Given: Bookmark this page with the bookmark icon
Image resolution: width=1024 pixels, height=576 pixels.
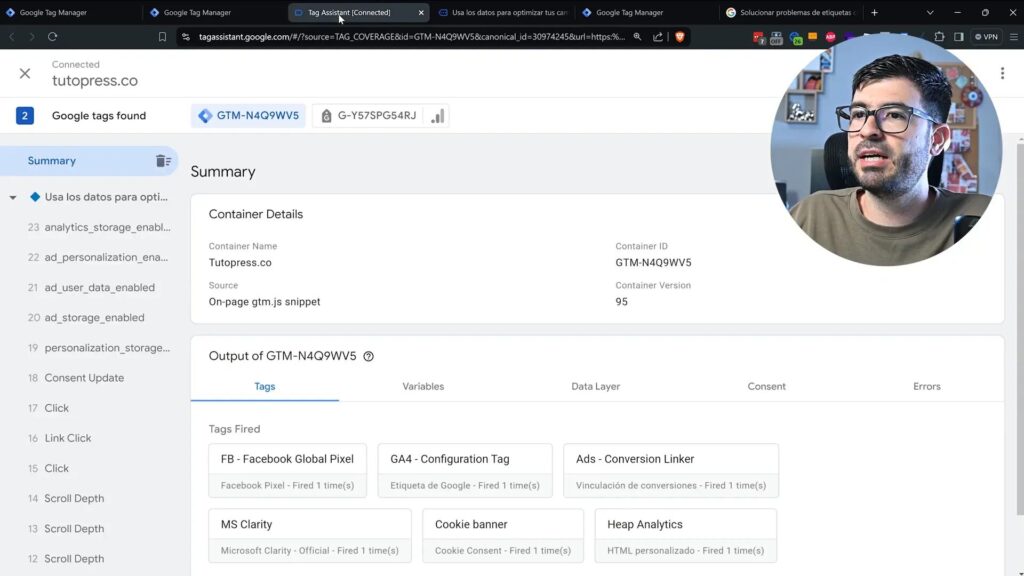Looking at the screenshot, I should [x=162, y=37].
